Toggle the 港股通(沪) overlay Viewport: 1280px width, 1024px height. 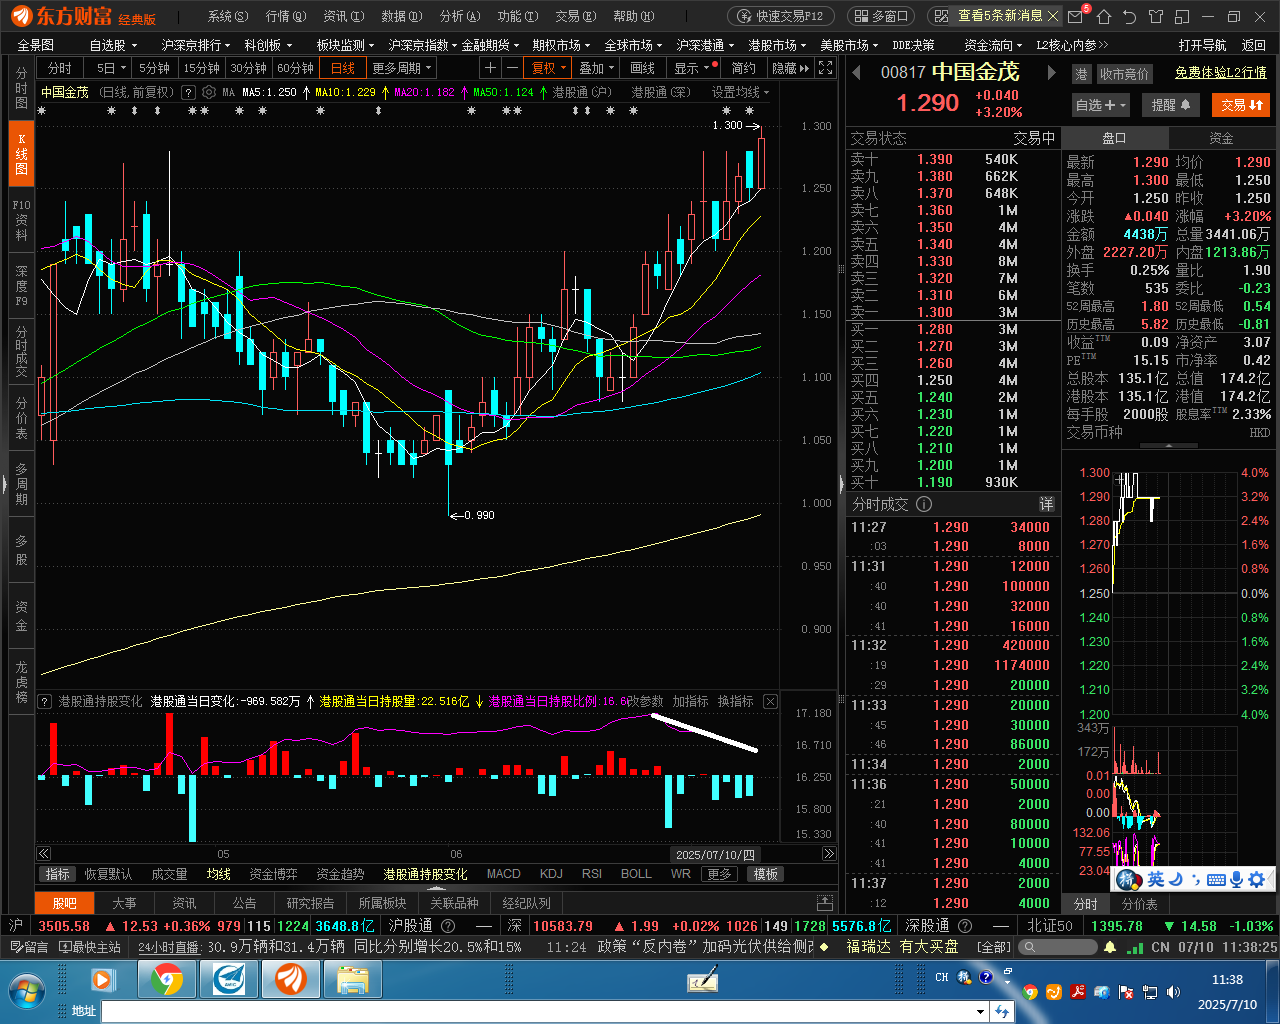(582, 92)
